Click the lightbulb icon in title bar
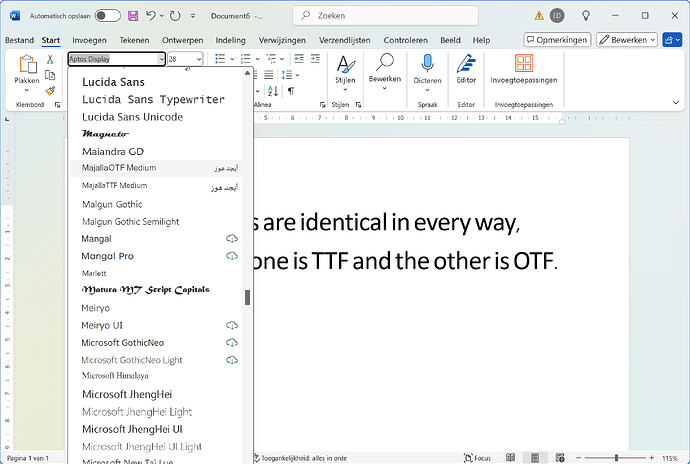Viewport: 690px width, 464px height. pos(586,16)
